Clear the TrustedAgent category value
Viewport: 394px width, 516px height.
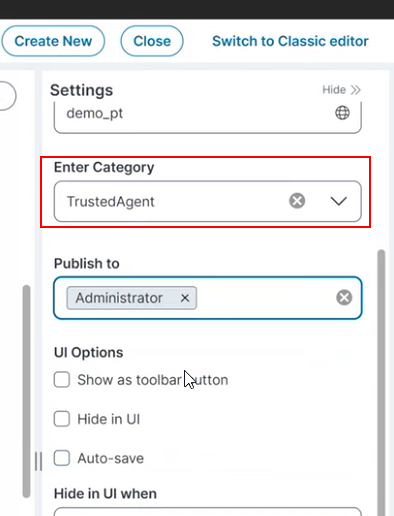click(297, 201)
